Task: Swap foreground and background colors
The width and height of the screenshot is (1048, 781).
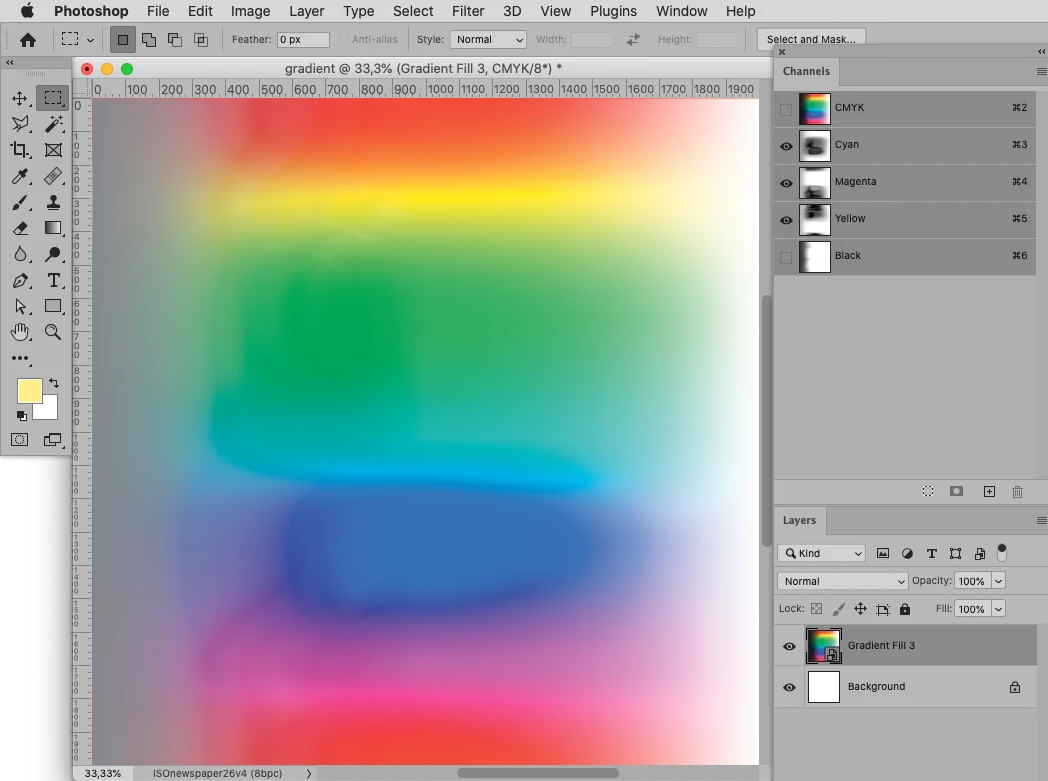Action: tap(53, 383)
